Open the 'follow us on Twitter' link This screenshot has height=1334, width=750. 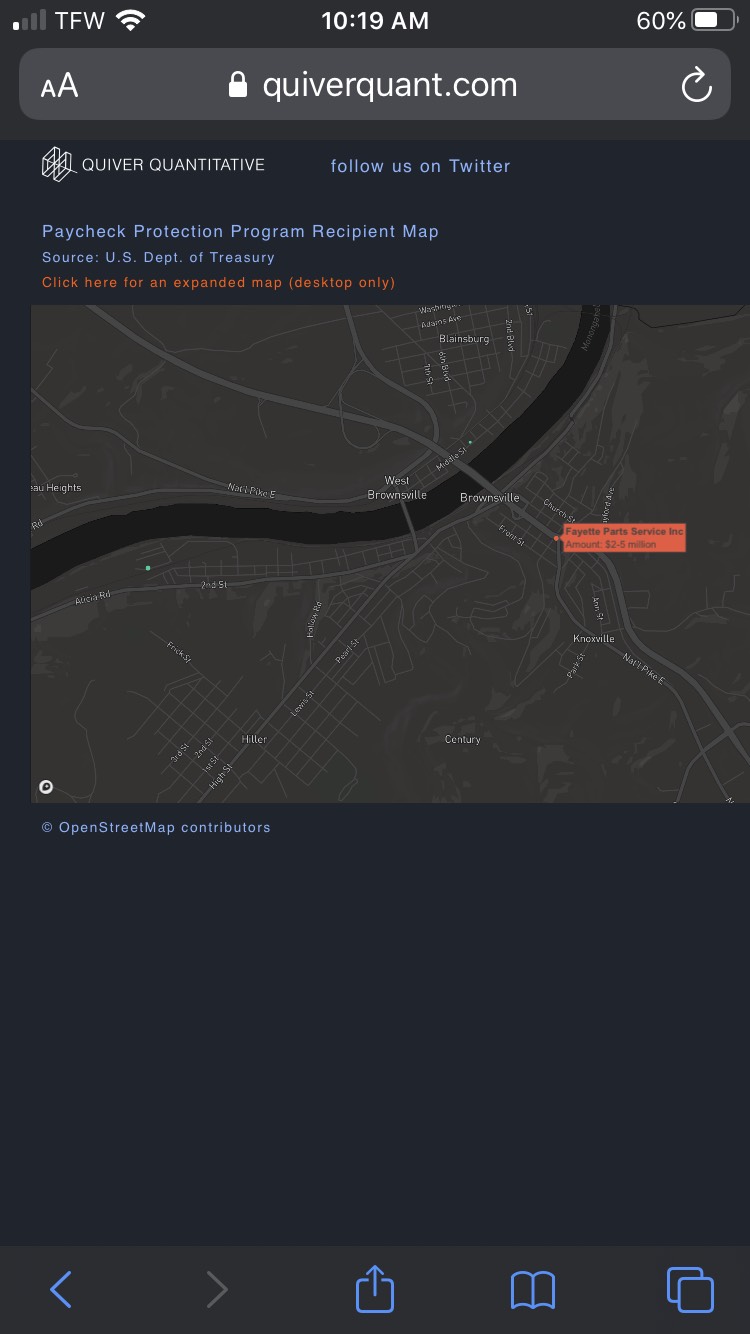tap(420, 166)
